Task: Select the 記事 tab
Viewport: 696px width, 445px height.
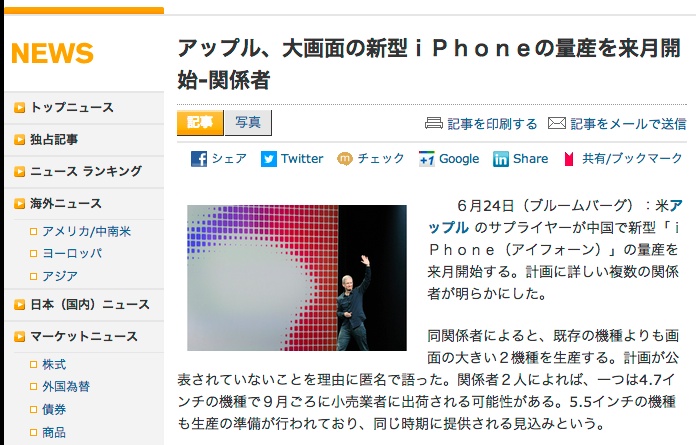Action: click(200, 122)
